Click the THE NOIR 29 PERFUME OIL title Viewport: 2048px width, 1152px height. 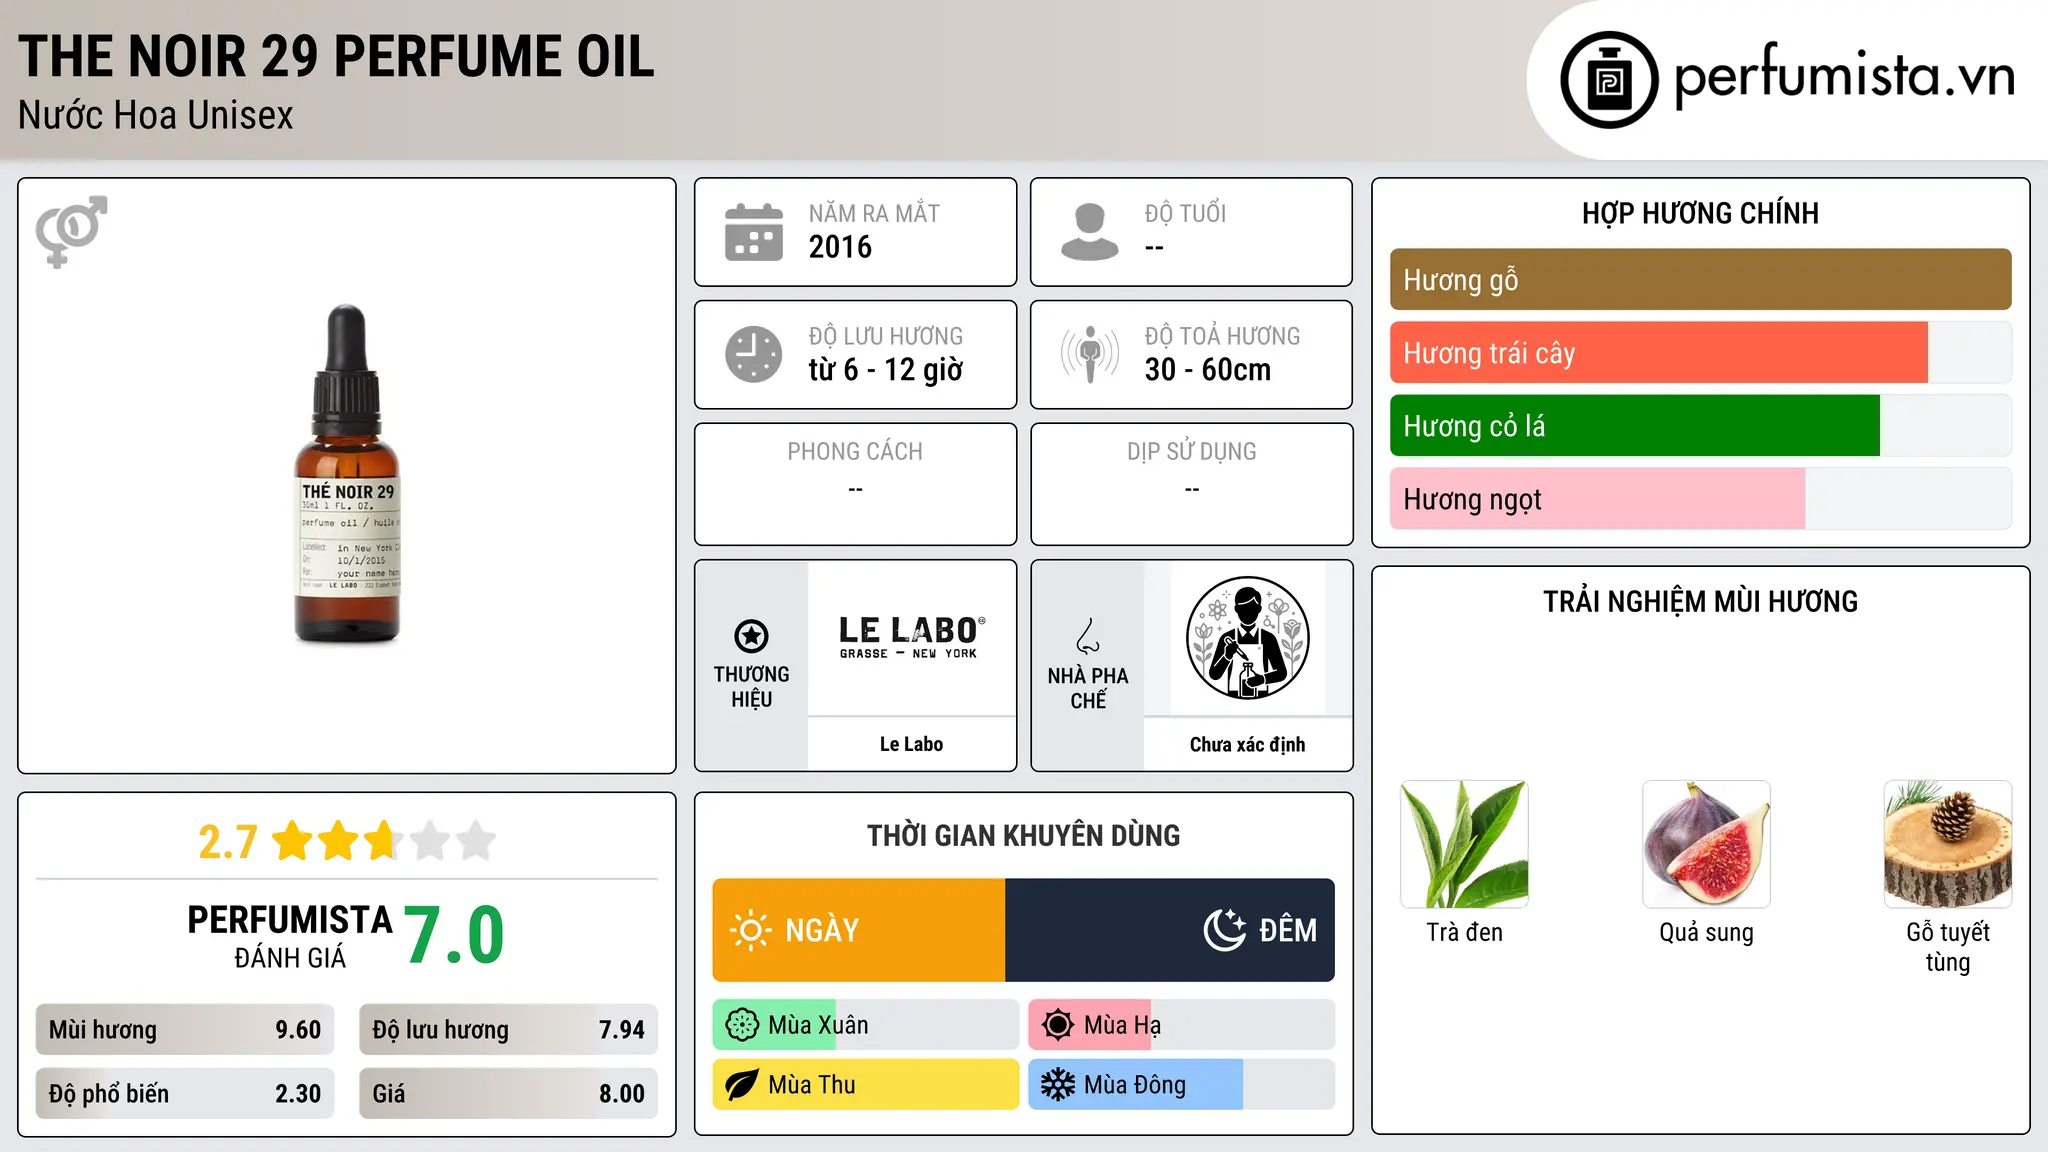[336, 56]
